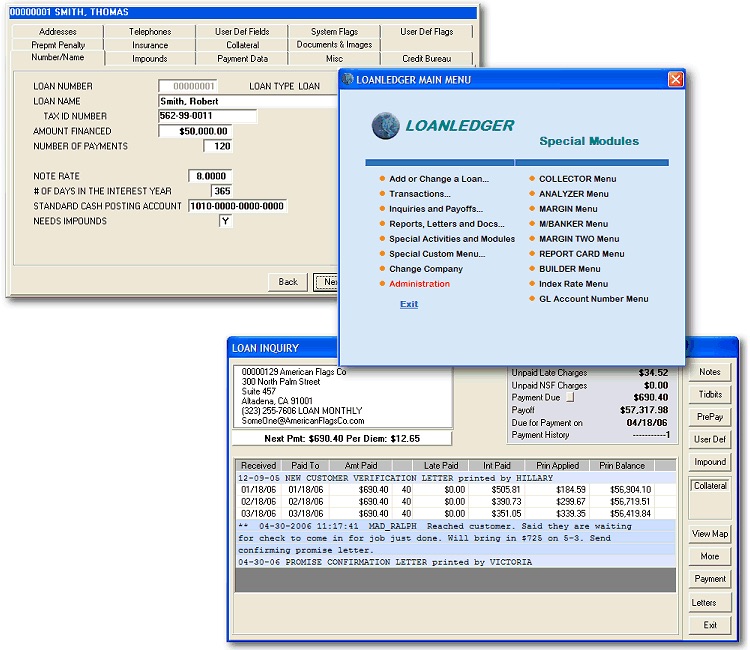This screenshot has width=750, height=650.
Task: Click the Received column header
Action: [258, 465]
